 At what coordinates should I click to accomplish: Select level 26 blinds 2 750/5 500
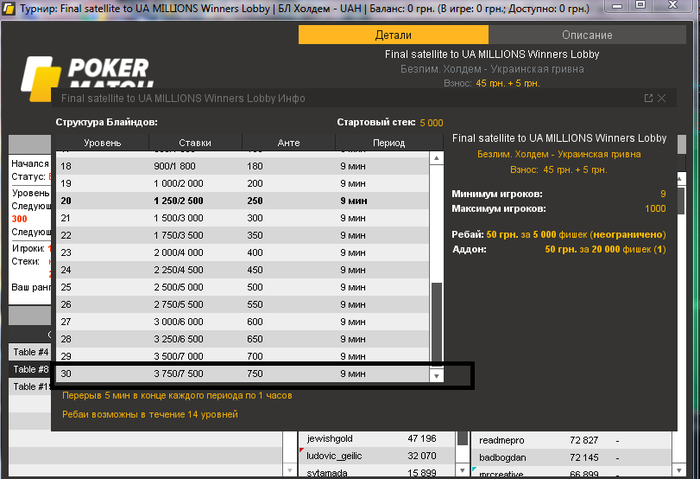(242, 304)
